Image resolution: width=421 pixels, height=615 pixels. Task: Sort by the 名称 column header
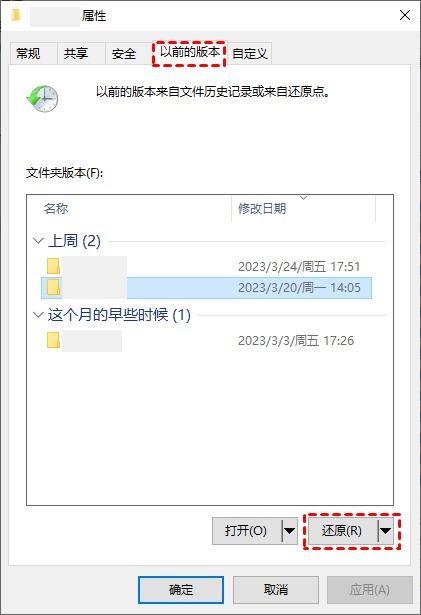point(129,208)
